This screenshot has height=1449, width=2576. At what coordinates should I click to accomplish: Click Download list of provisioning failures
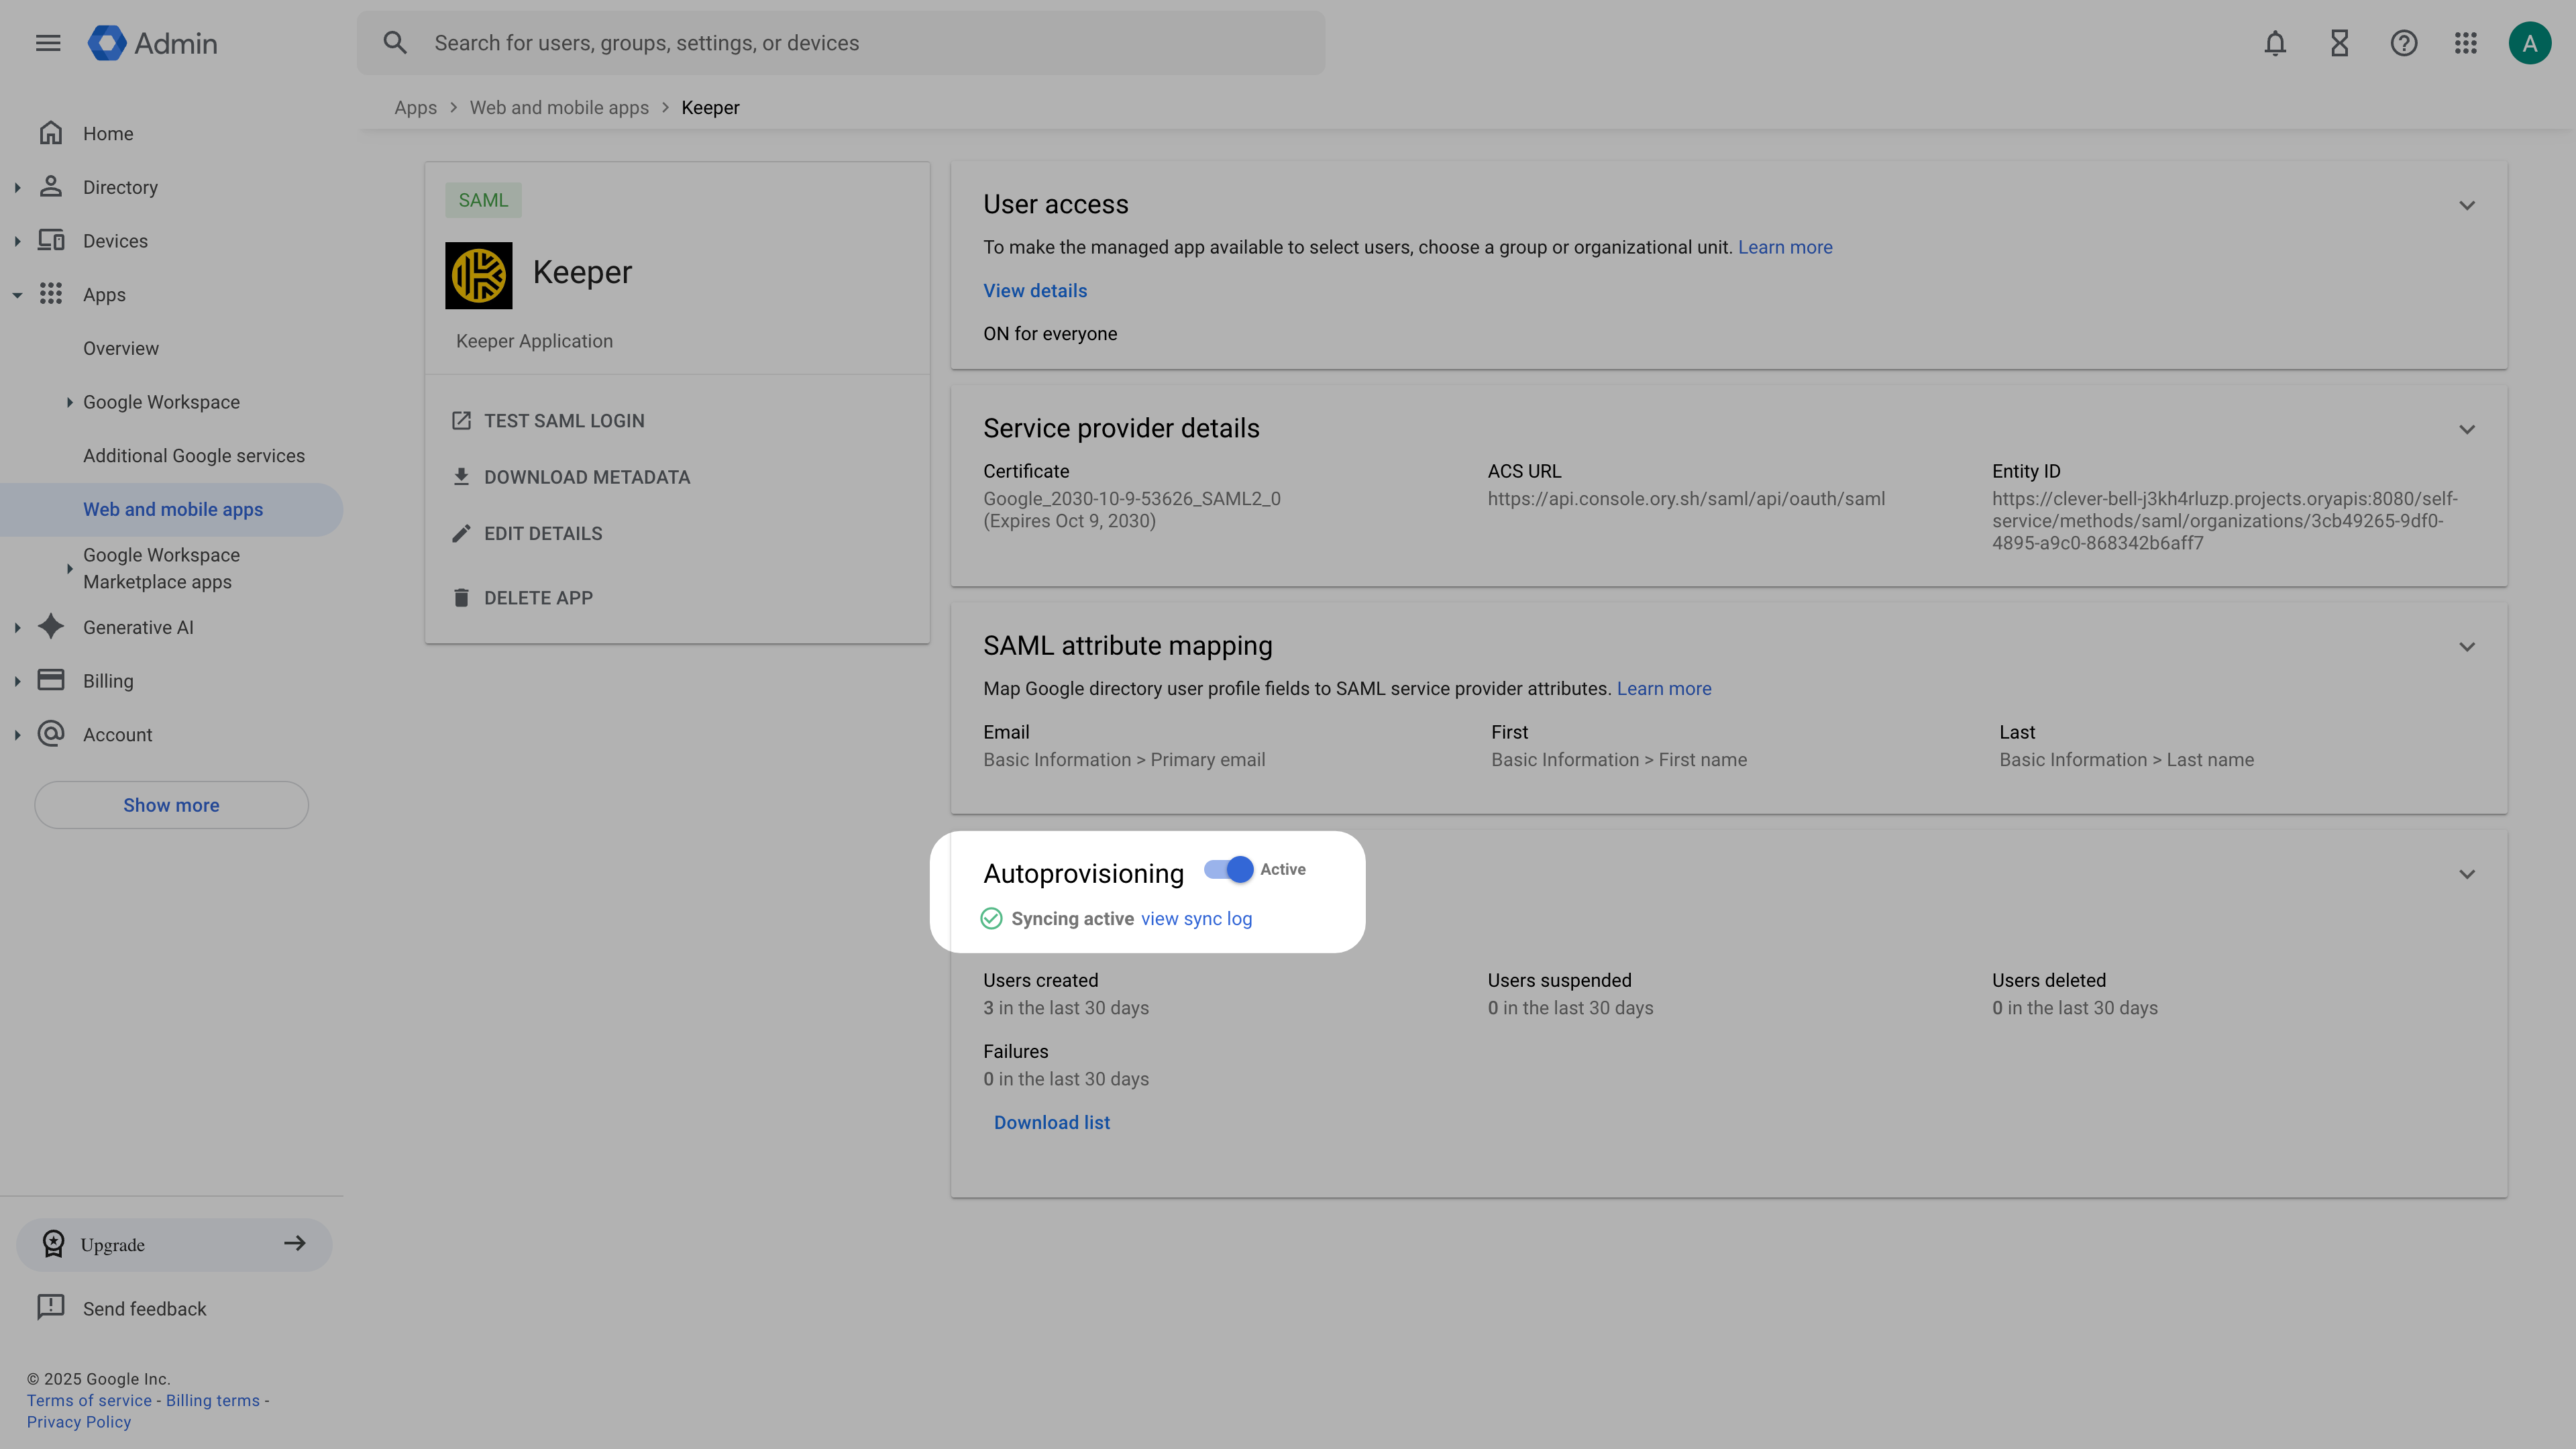1051,1122
